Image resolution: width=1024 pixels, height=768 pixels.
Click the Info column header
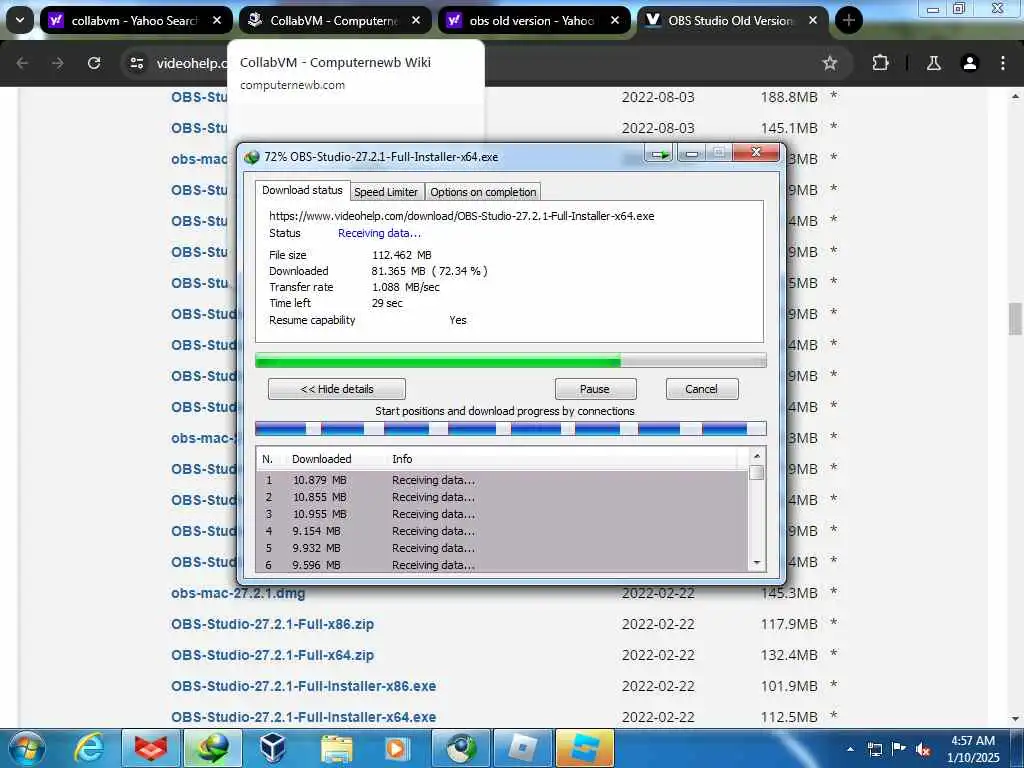(x=402, y=459)
